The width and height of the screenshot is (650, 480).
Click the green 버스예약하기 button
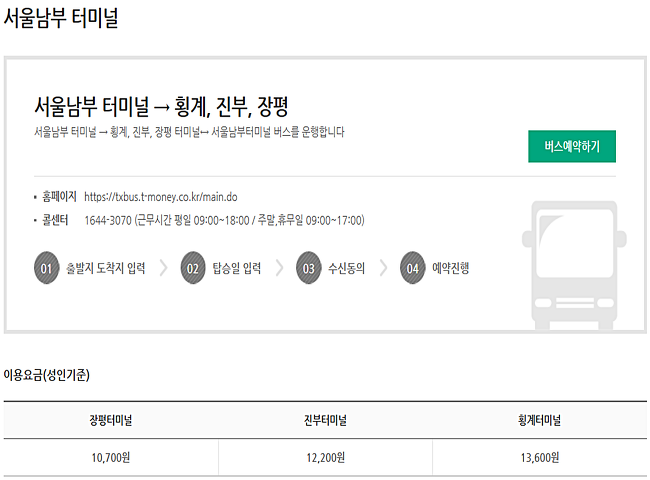click(572, 146)
